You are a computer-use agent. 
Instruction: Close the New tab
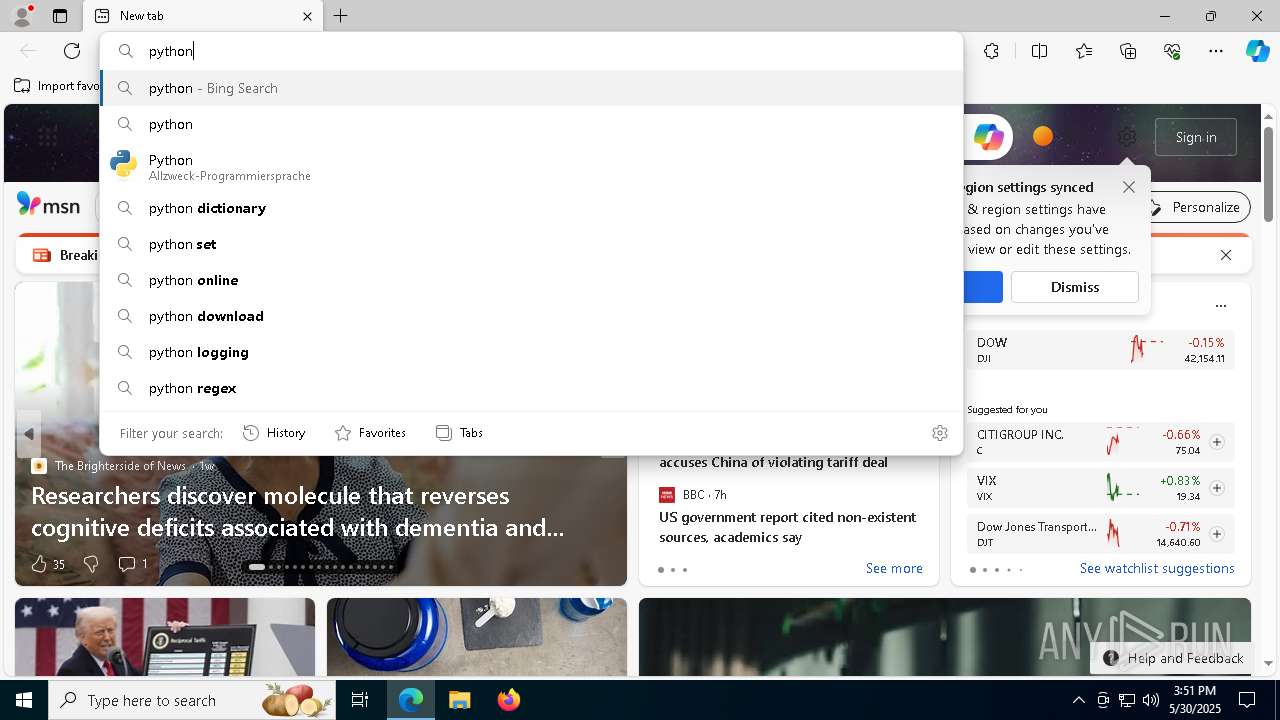point(307,16)
